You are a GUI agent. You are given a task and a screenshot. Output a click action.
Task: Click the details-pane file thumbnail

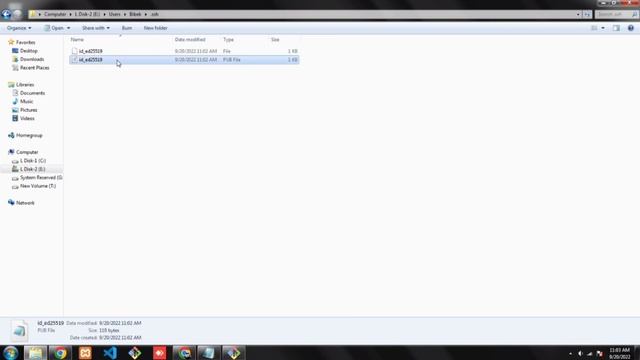[19, 330]
